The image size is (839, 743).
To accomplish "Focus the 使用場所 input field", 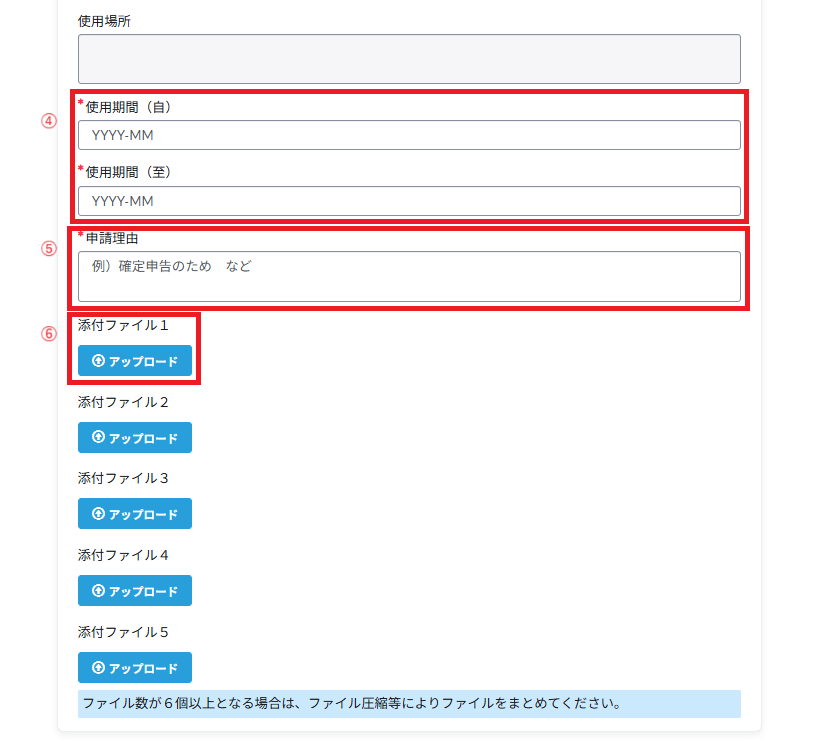I will (x=409, y=59).
